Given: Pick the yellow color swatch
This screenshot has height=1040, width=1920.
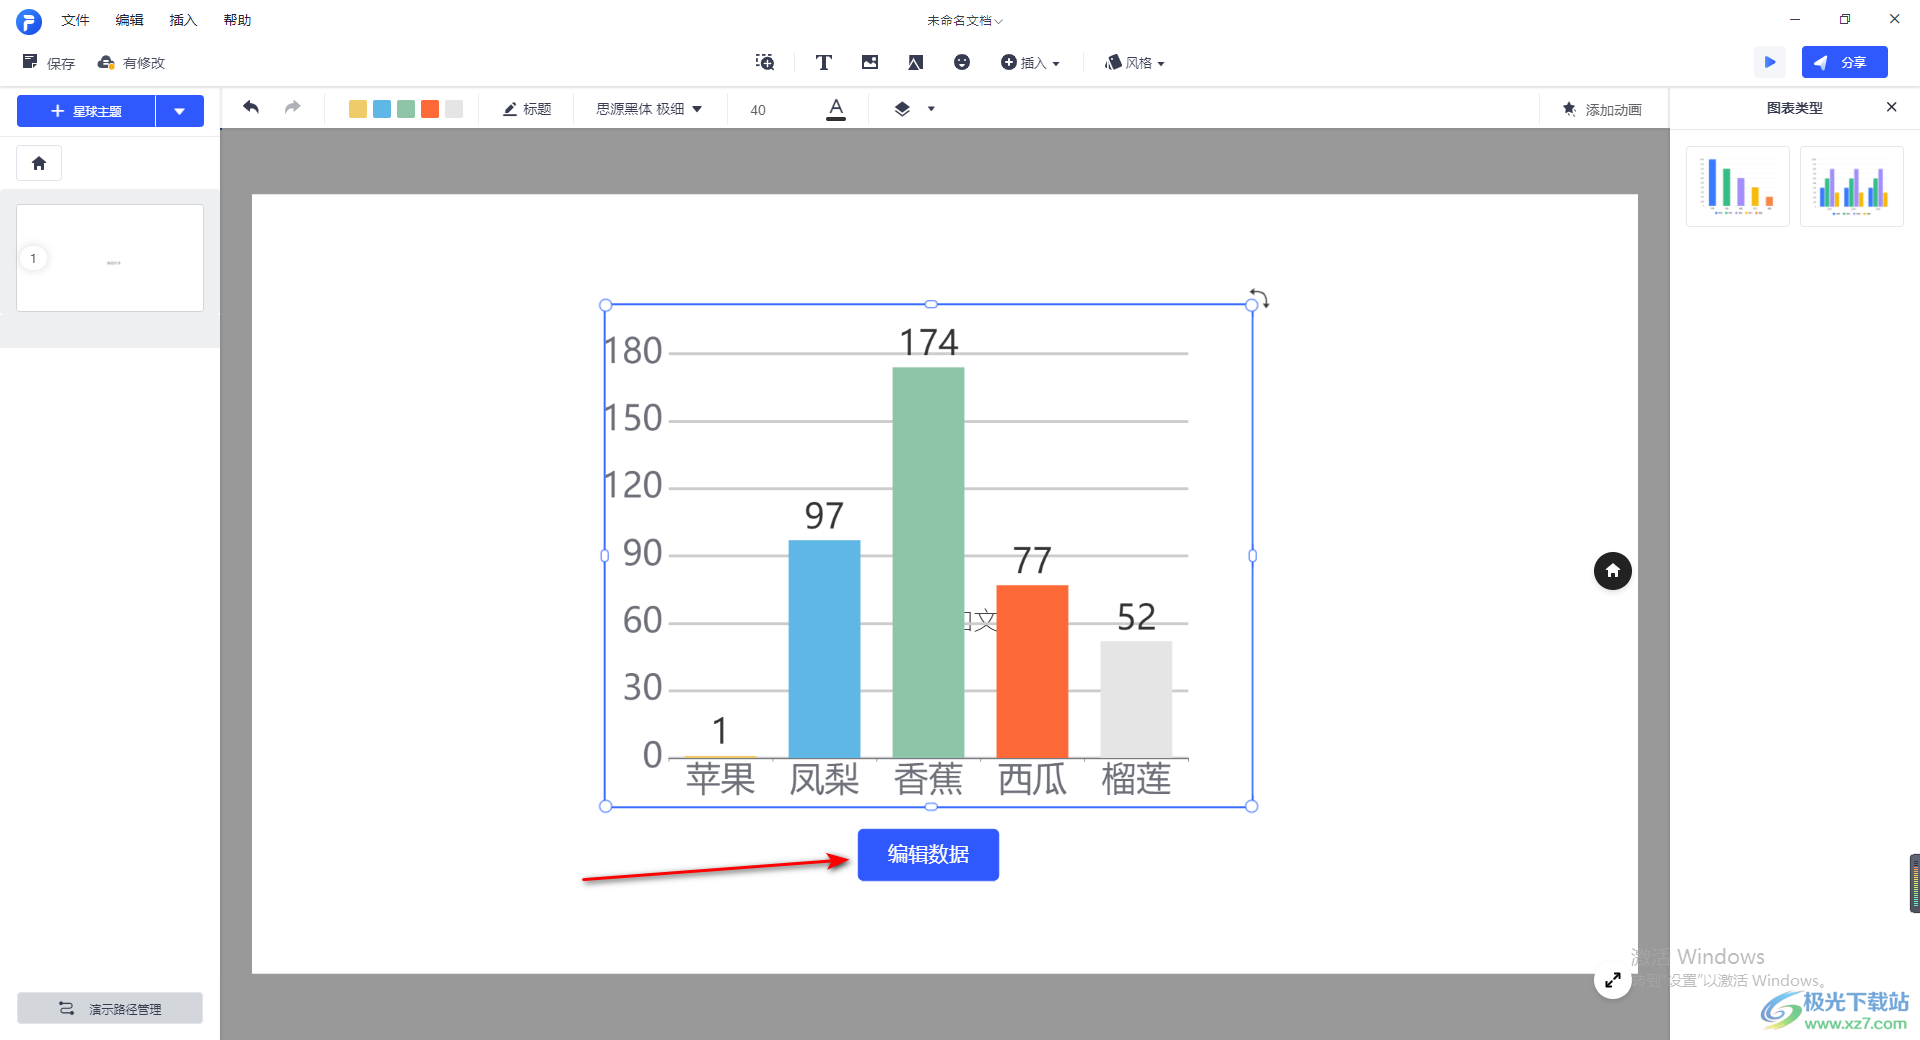Looking at the screenshot, I should [358, 109].
